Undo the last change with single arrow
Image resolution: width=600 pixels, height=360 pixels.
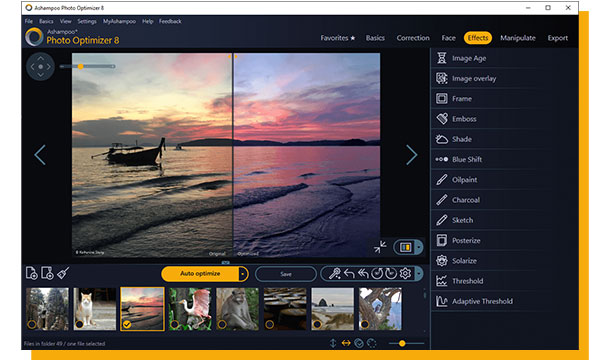point(349,274)
